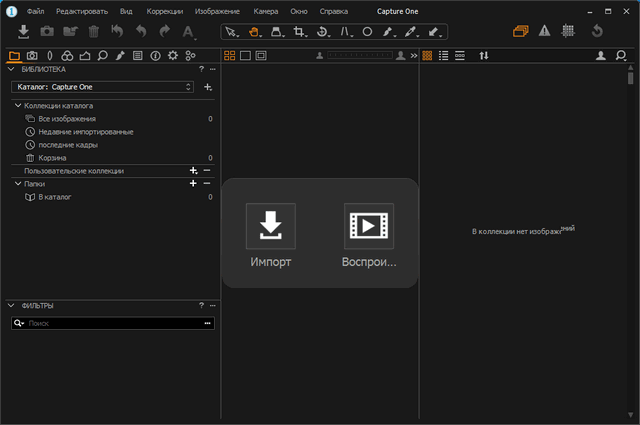
Task: Collapse the Коллекции каталога tree section
Action: point(18,105)
